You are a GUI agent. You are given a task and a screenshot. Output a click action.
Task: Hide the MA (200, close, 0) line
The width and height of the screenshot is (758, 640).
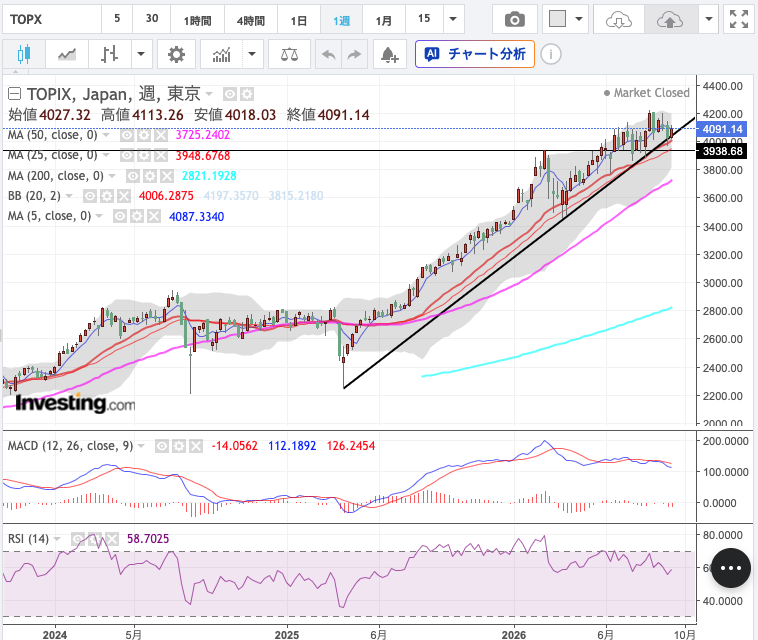coord(133,176)
